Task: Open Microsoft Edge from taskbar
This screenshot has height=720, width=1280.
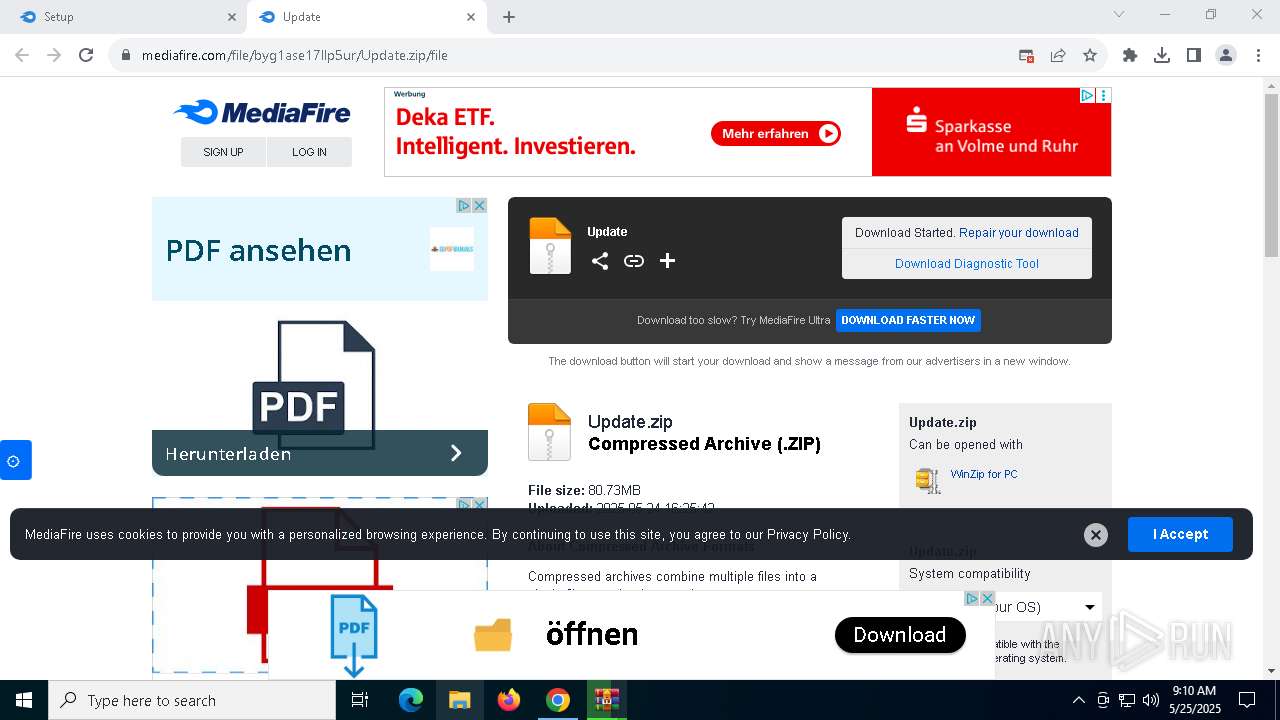Action: coord(411,700)
